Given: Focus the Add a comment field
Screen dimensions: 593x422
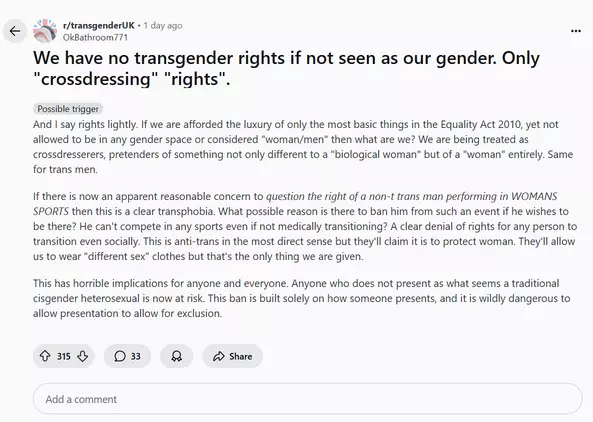Looking at the screenshot, I should tap(307, 399).
